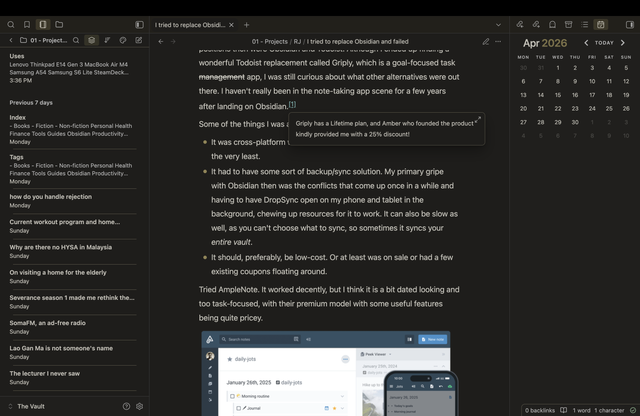
Task: Click the '1 word' status bar entry
Action: pos(581,410)
